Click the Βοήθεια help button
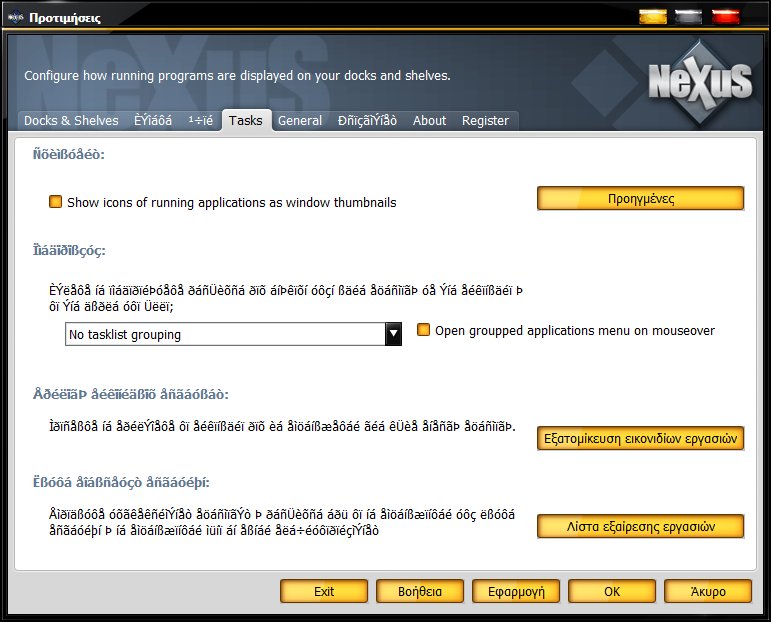The width and height of the screenshot is (771, 622). [420, 591]
